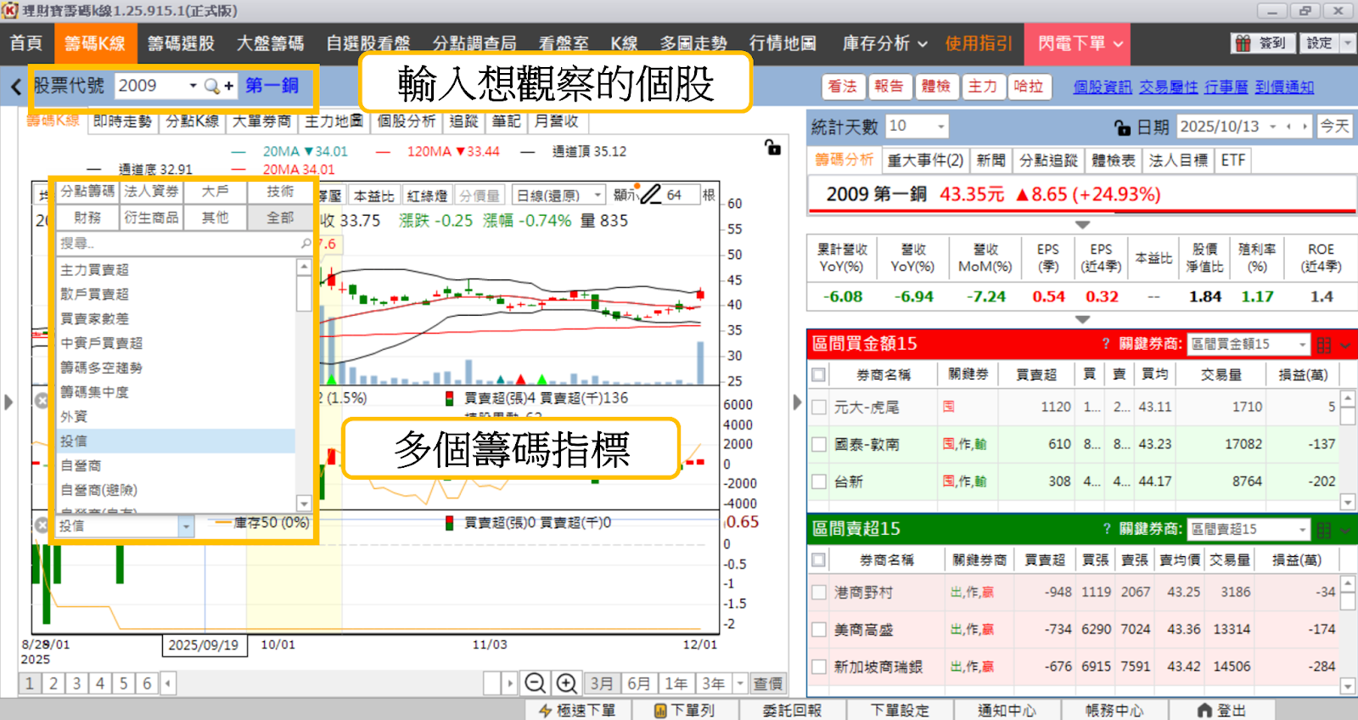Open the 統計天數 dropdown showing 10
Image resolution: width=1358 pixels, height=720 pixels.
click(916, 127)
